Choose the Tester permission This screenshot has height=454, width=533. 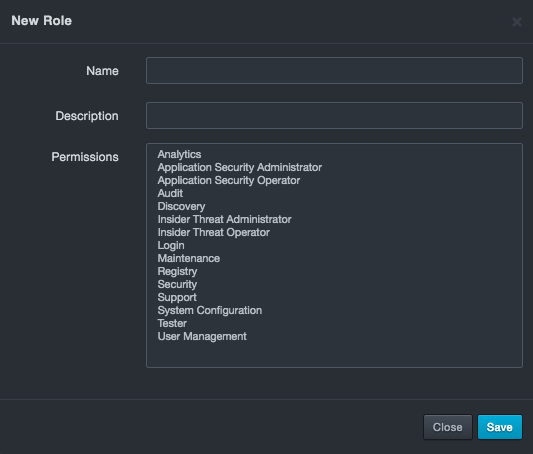click(x=172, y=323)
